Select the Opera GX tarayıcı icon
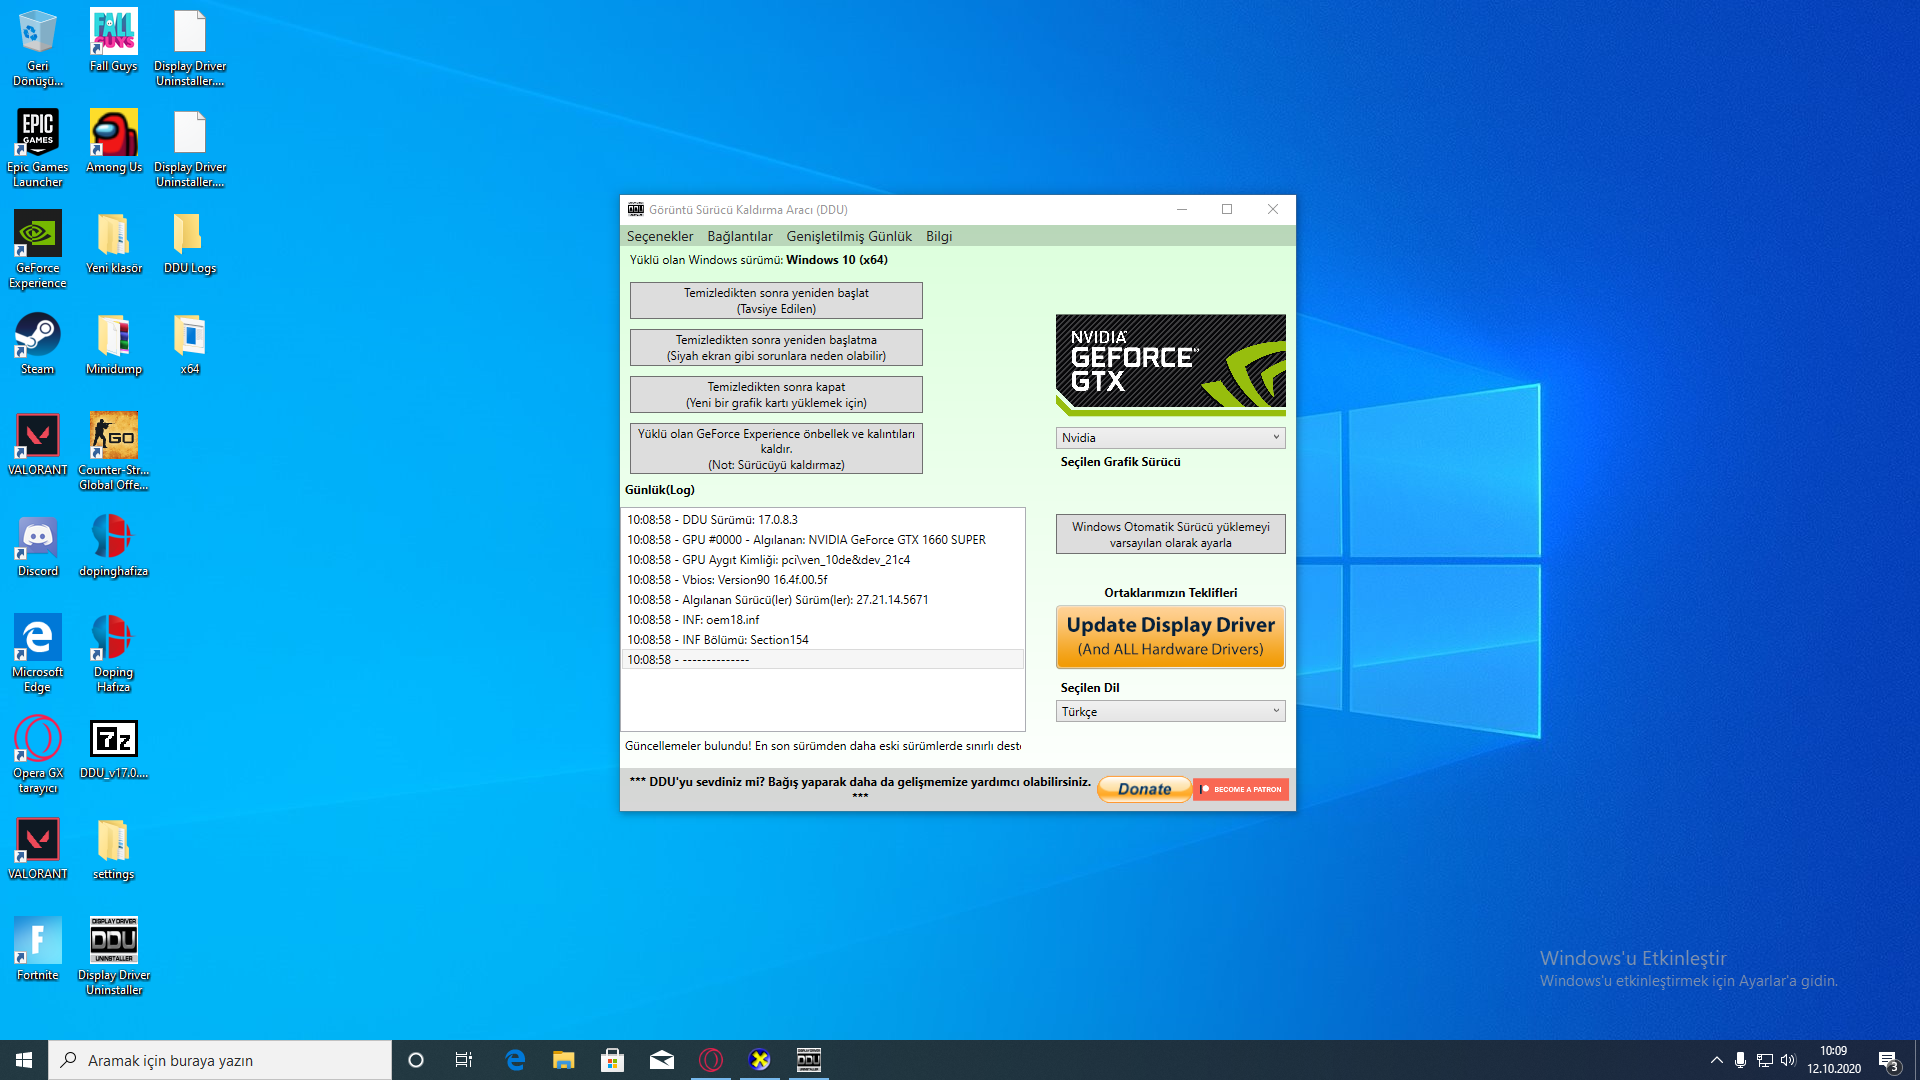The image size is (1920, 1080). point(38,754)
